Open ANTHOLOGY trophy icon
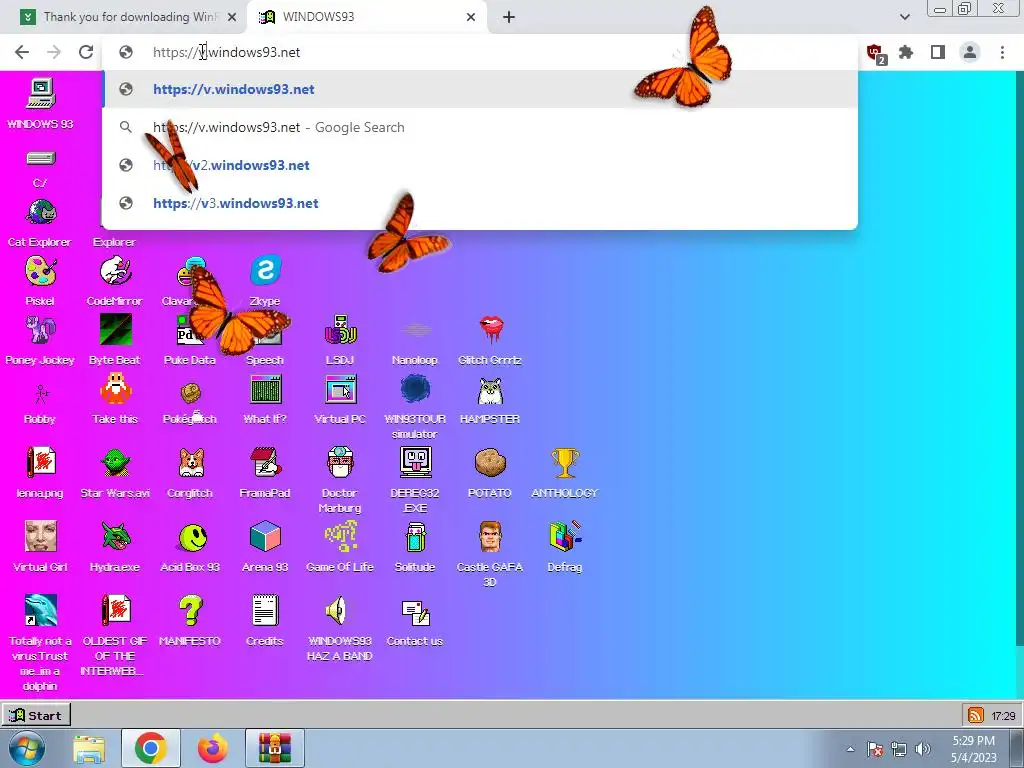Screen dimensions: 1024x768 (565, 463)
